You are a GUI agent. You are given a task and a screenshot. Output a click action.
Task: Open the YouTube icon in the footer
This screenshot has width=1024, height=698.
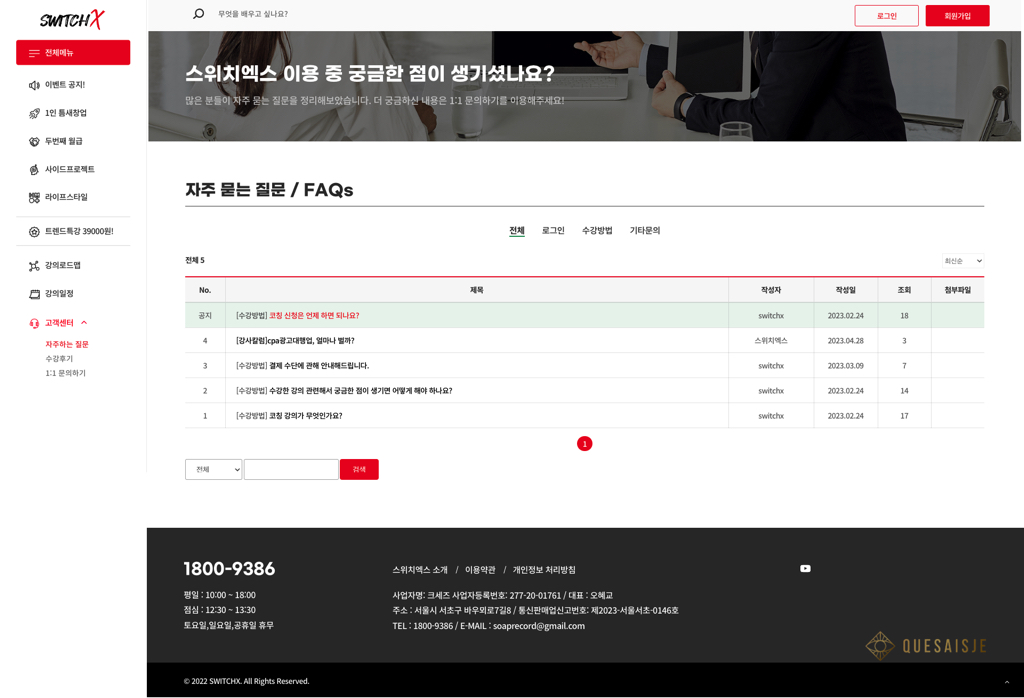pyautogui.click(x=805, y=569)
